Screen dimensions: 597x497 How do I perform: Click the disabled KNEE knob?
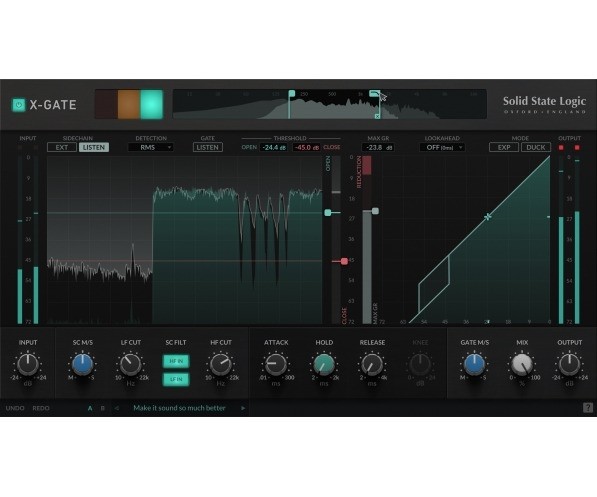click(x=420, y=364)
